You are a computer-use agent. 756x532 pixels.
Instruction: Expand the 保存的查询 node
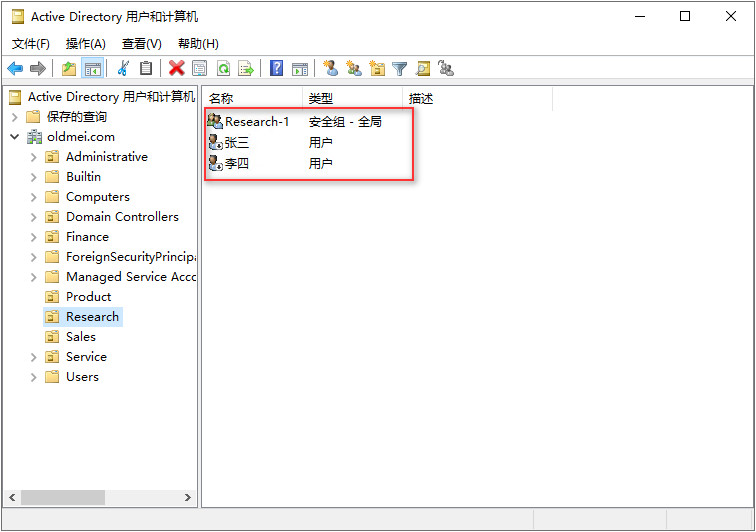coord(14,117)
